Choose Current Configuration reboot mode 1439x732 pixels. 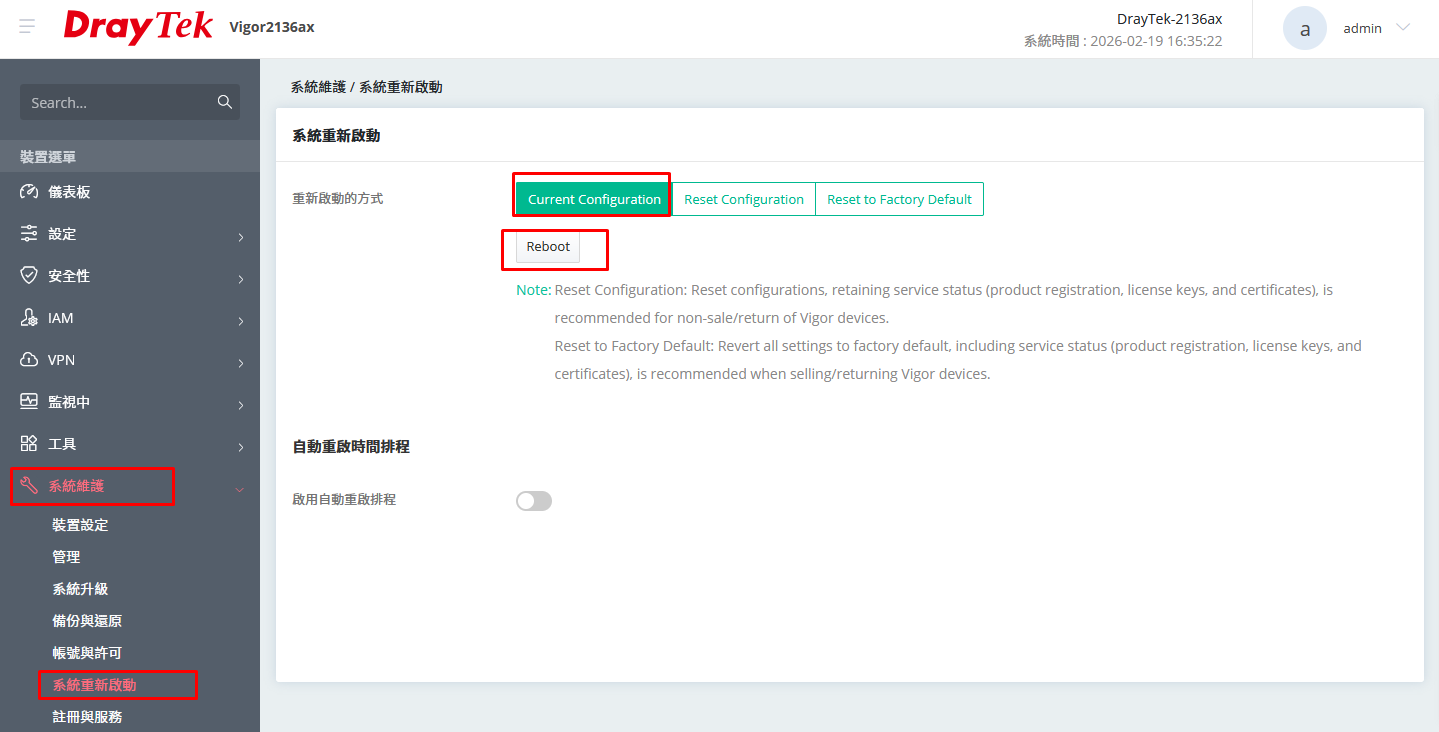tap(594, 199)
